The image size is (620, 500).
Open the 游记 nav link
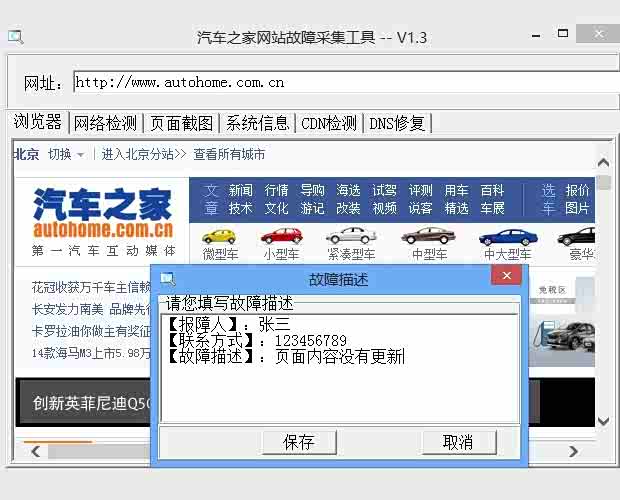[312, 208]
